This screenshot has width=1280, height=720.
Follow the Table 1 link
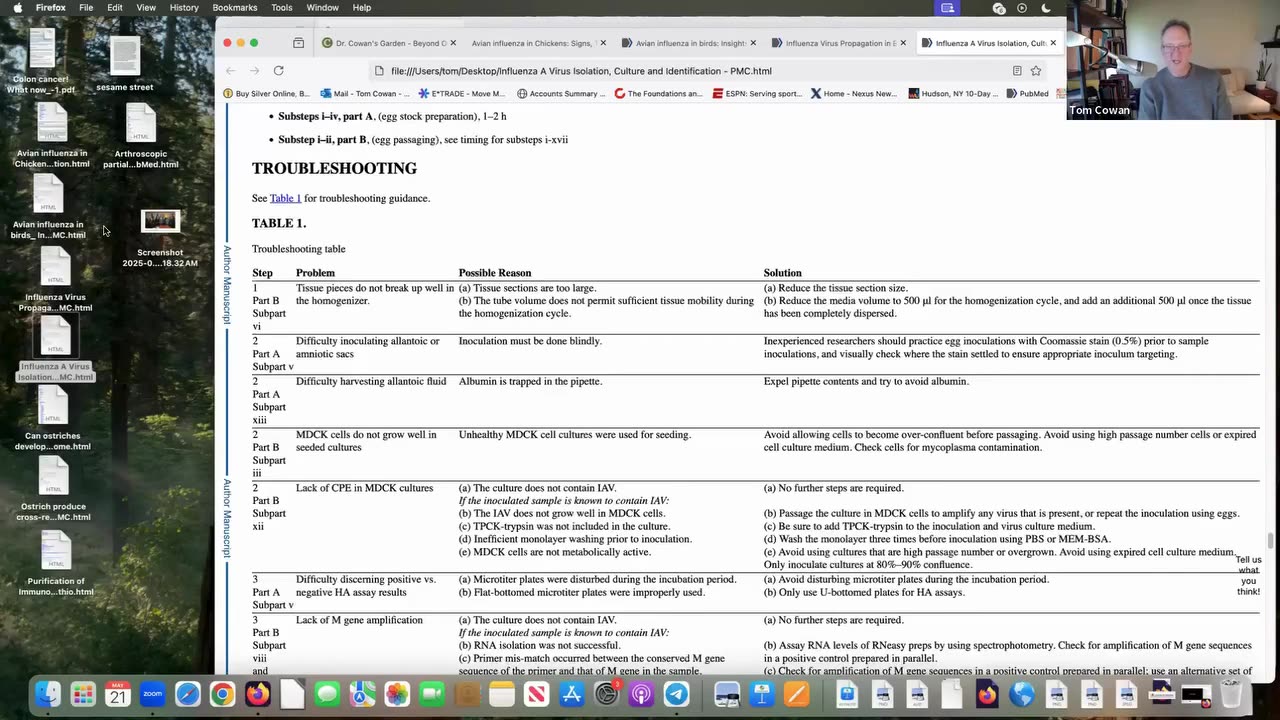tap(285, 198)
